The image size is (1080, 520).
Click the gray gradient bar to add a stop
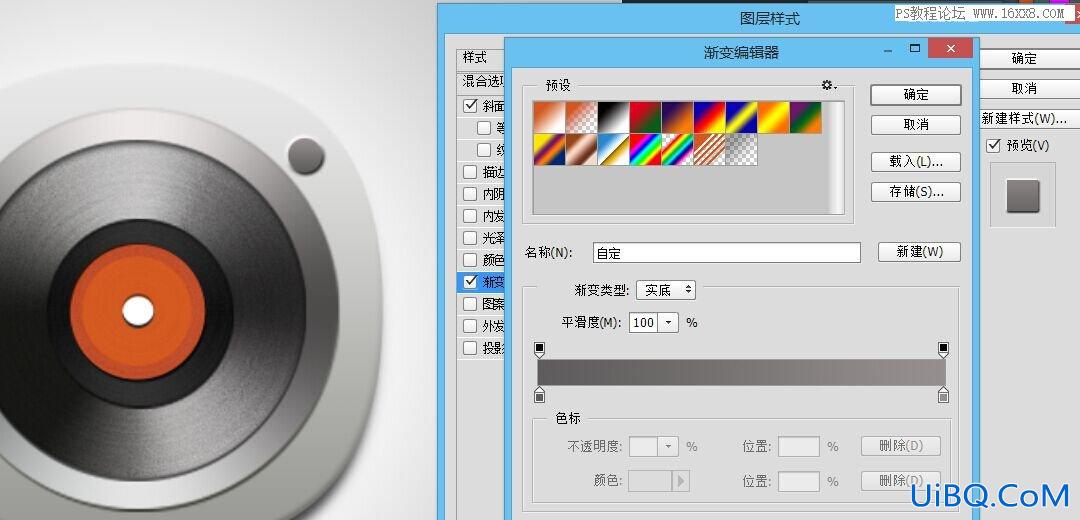(x=741, y=372)
